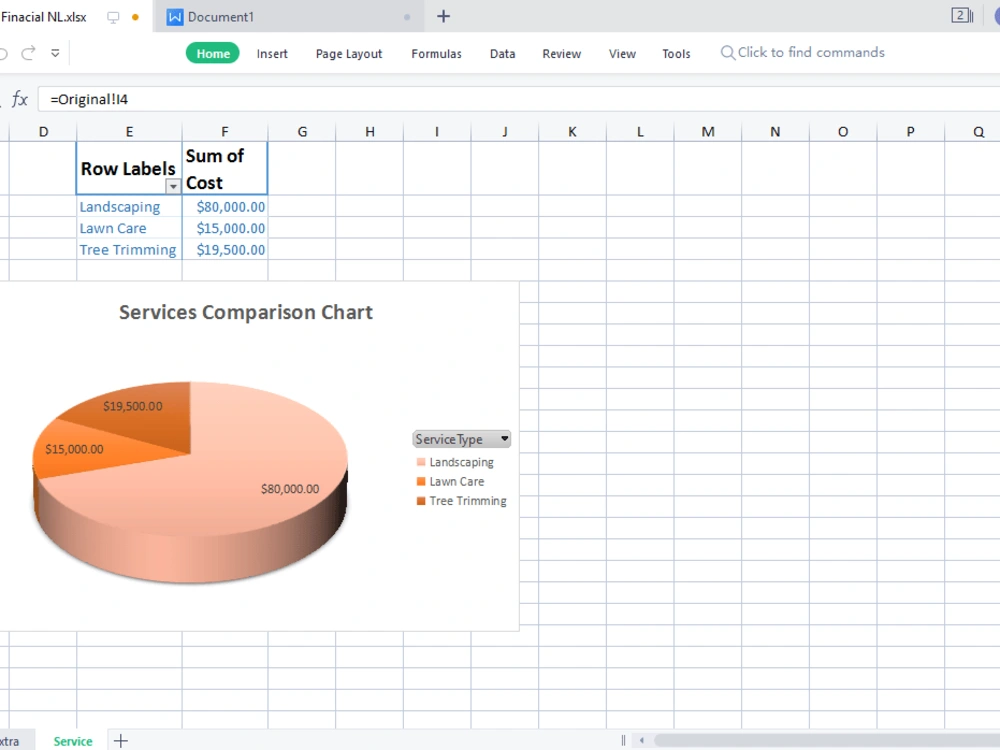
Task: Click the $80,000.00 pie data label
Action: pyautogui.click(x=290, y=489)
